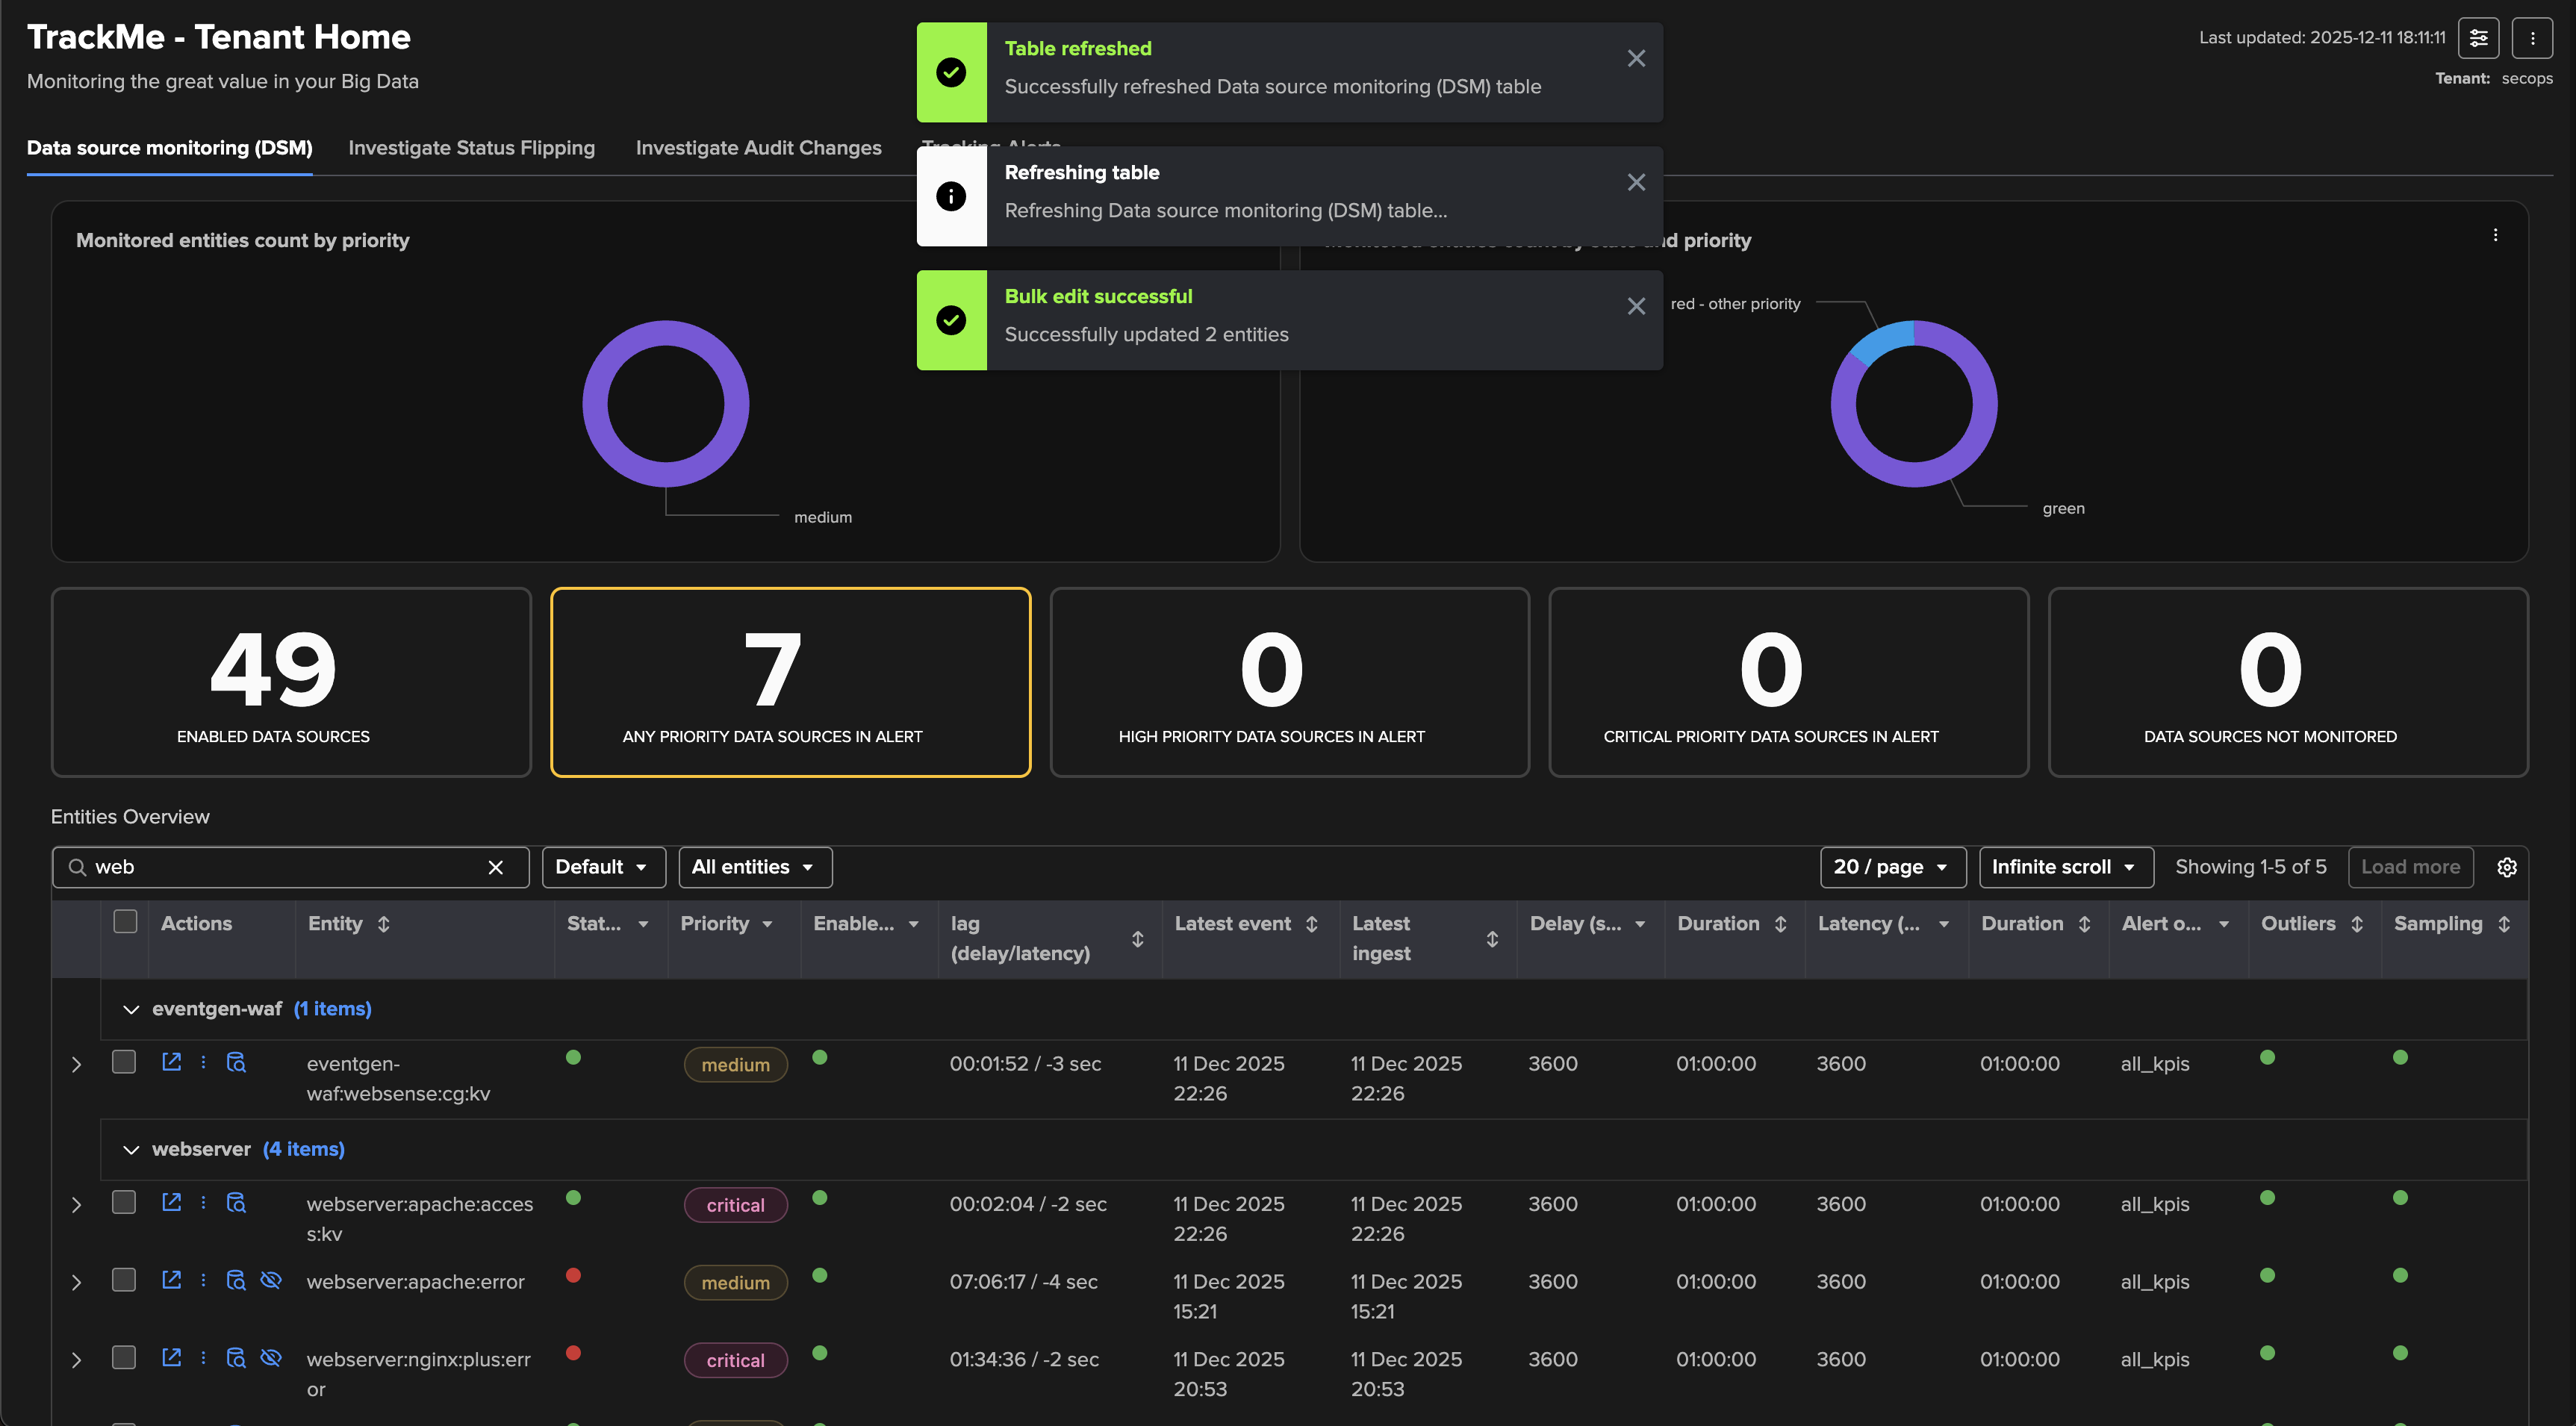The height and width of the screenshot is (1426, 2576).
Task: Dismiss the Bulk edit successful notification
Action: pyautogui.click(x=1636, y=306)
